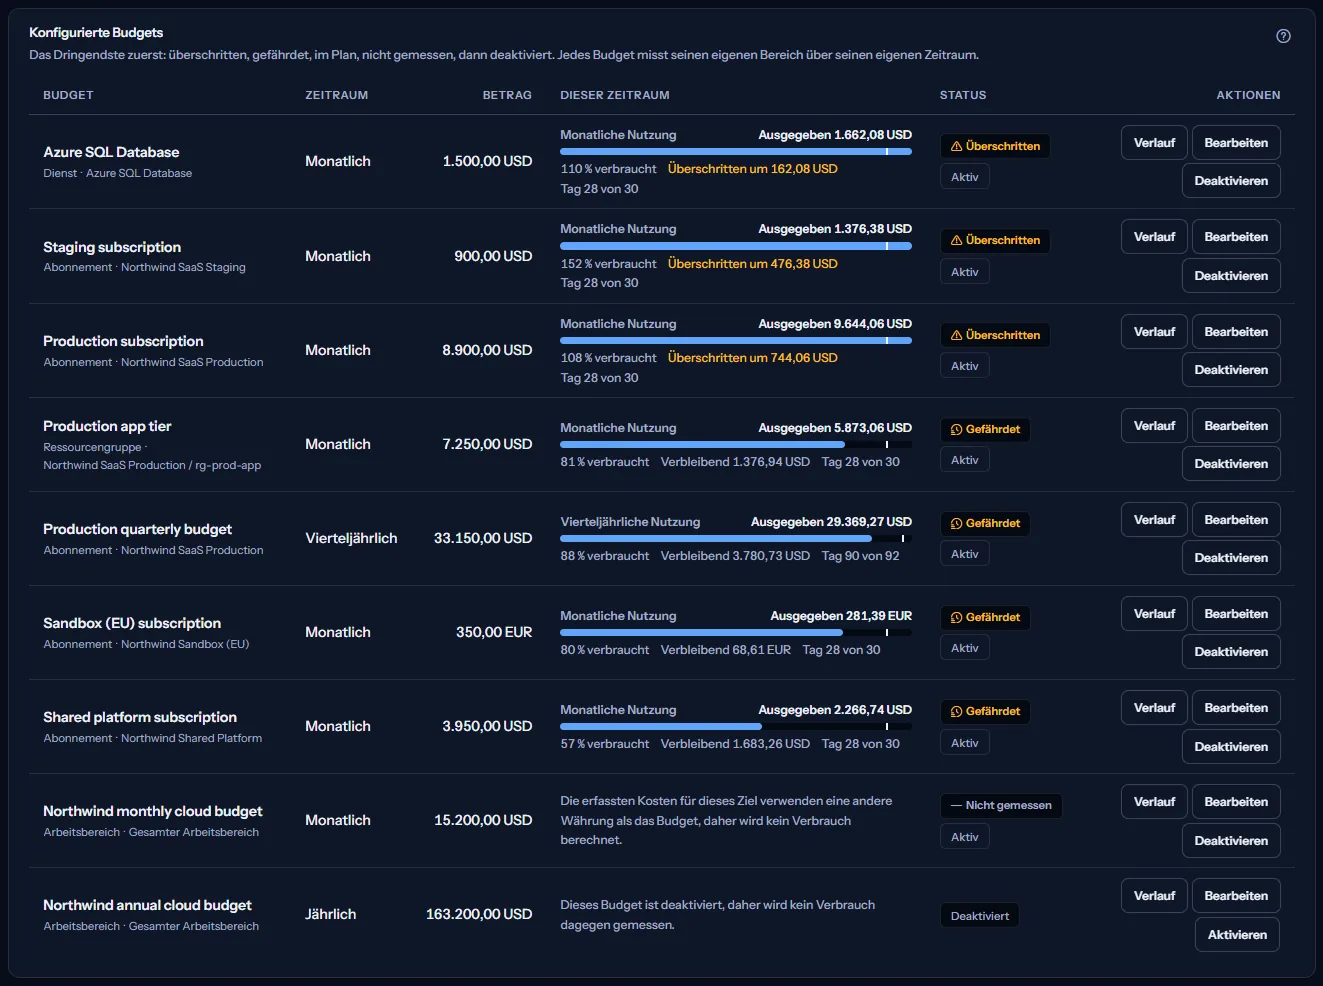1323x986 pixels.
Task: Deactivate the Shared platform subscription budget
Action: 1231,747
